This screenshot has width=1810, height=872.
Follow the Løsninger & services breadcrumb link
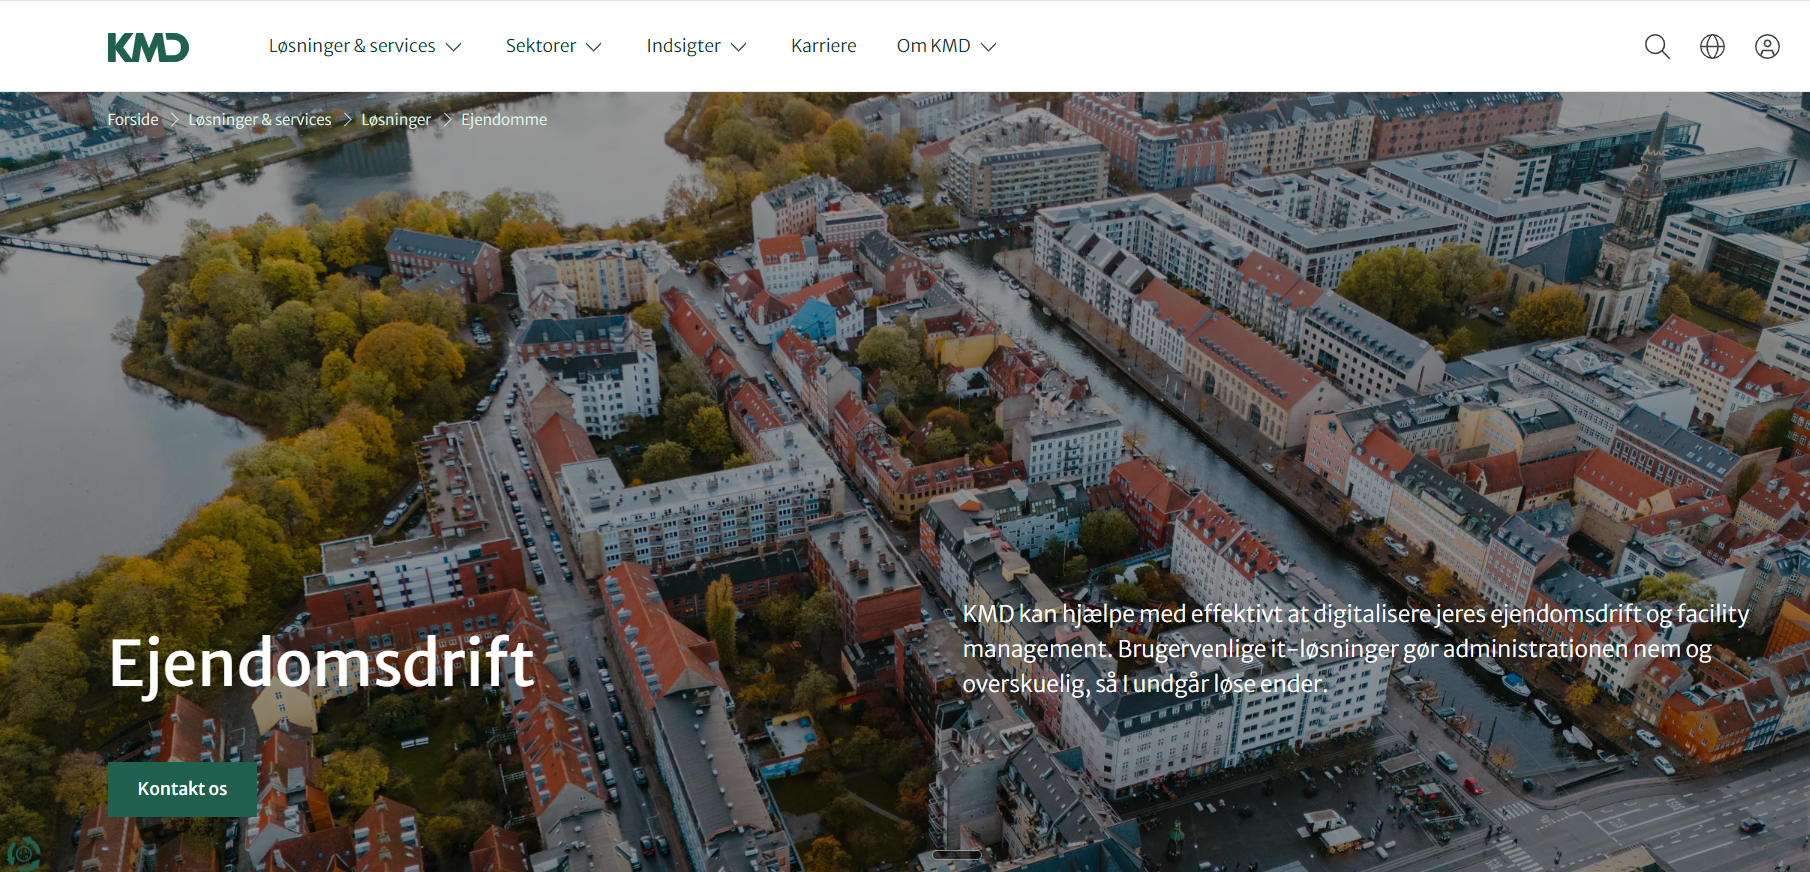click(260, 119)
